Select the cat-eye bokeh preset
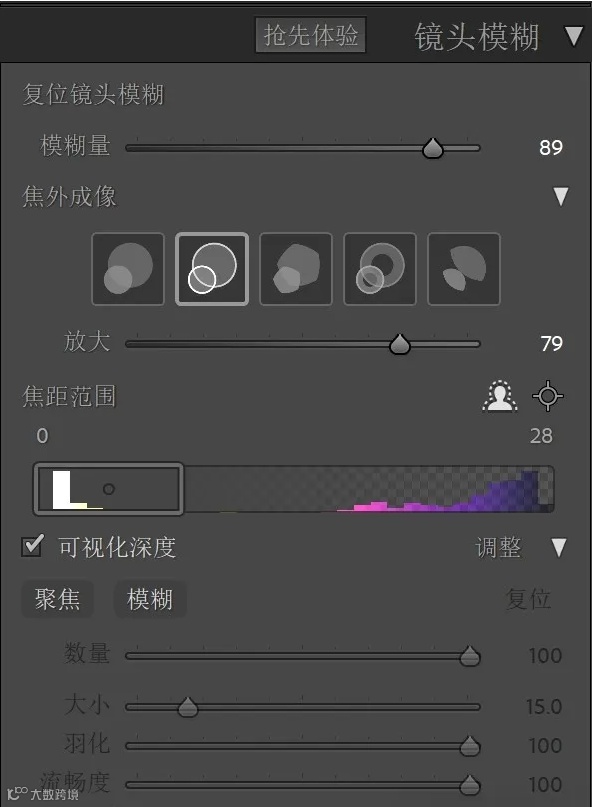The image size is (592, 807). click(x=464, y=270)
